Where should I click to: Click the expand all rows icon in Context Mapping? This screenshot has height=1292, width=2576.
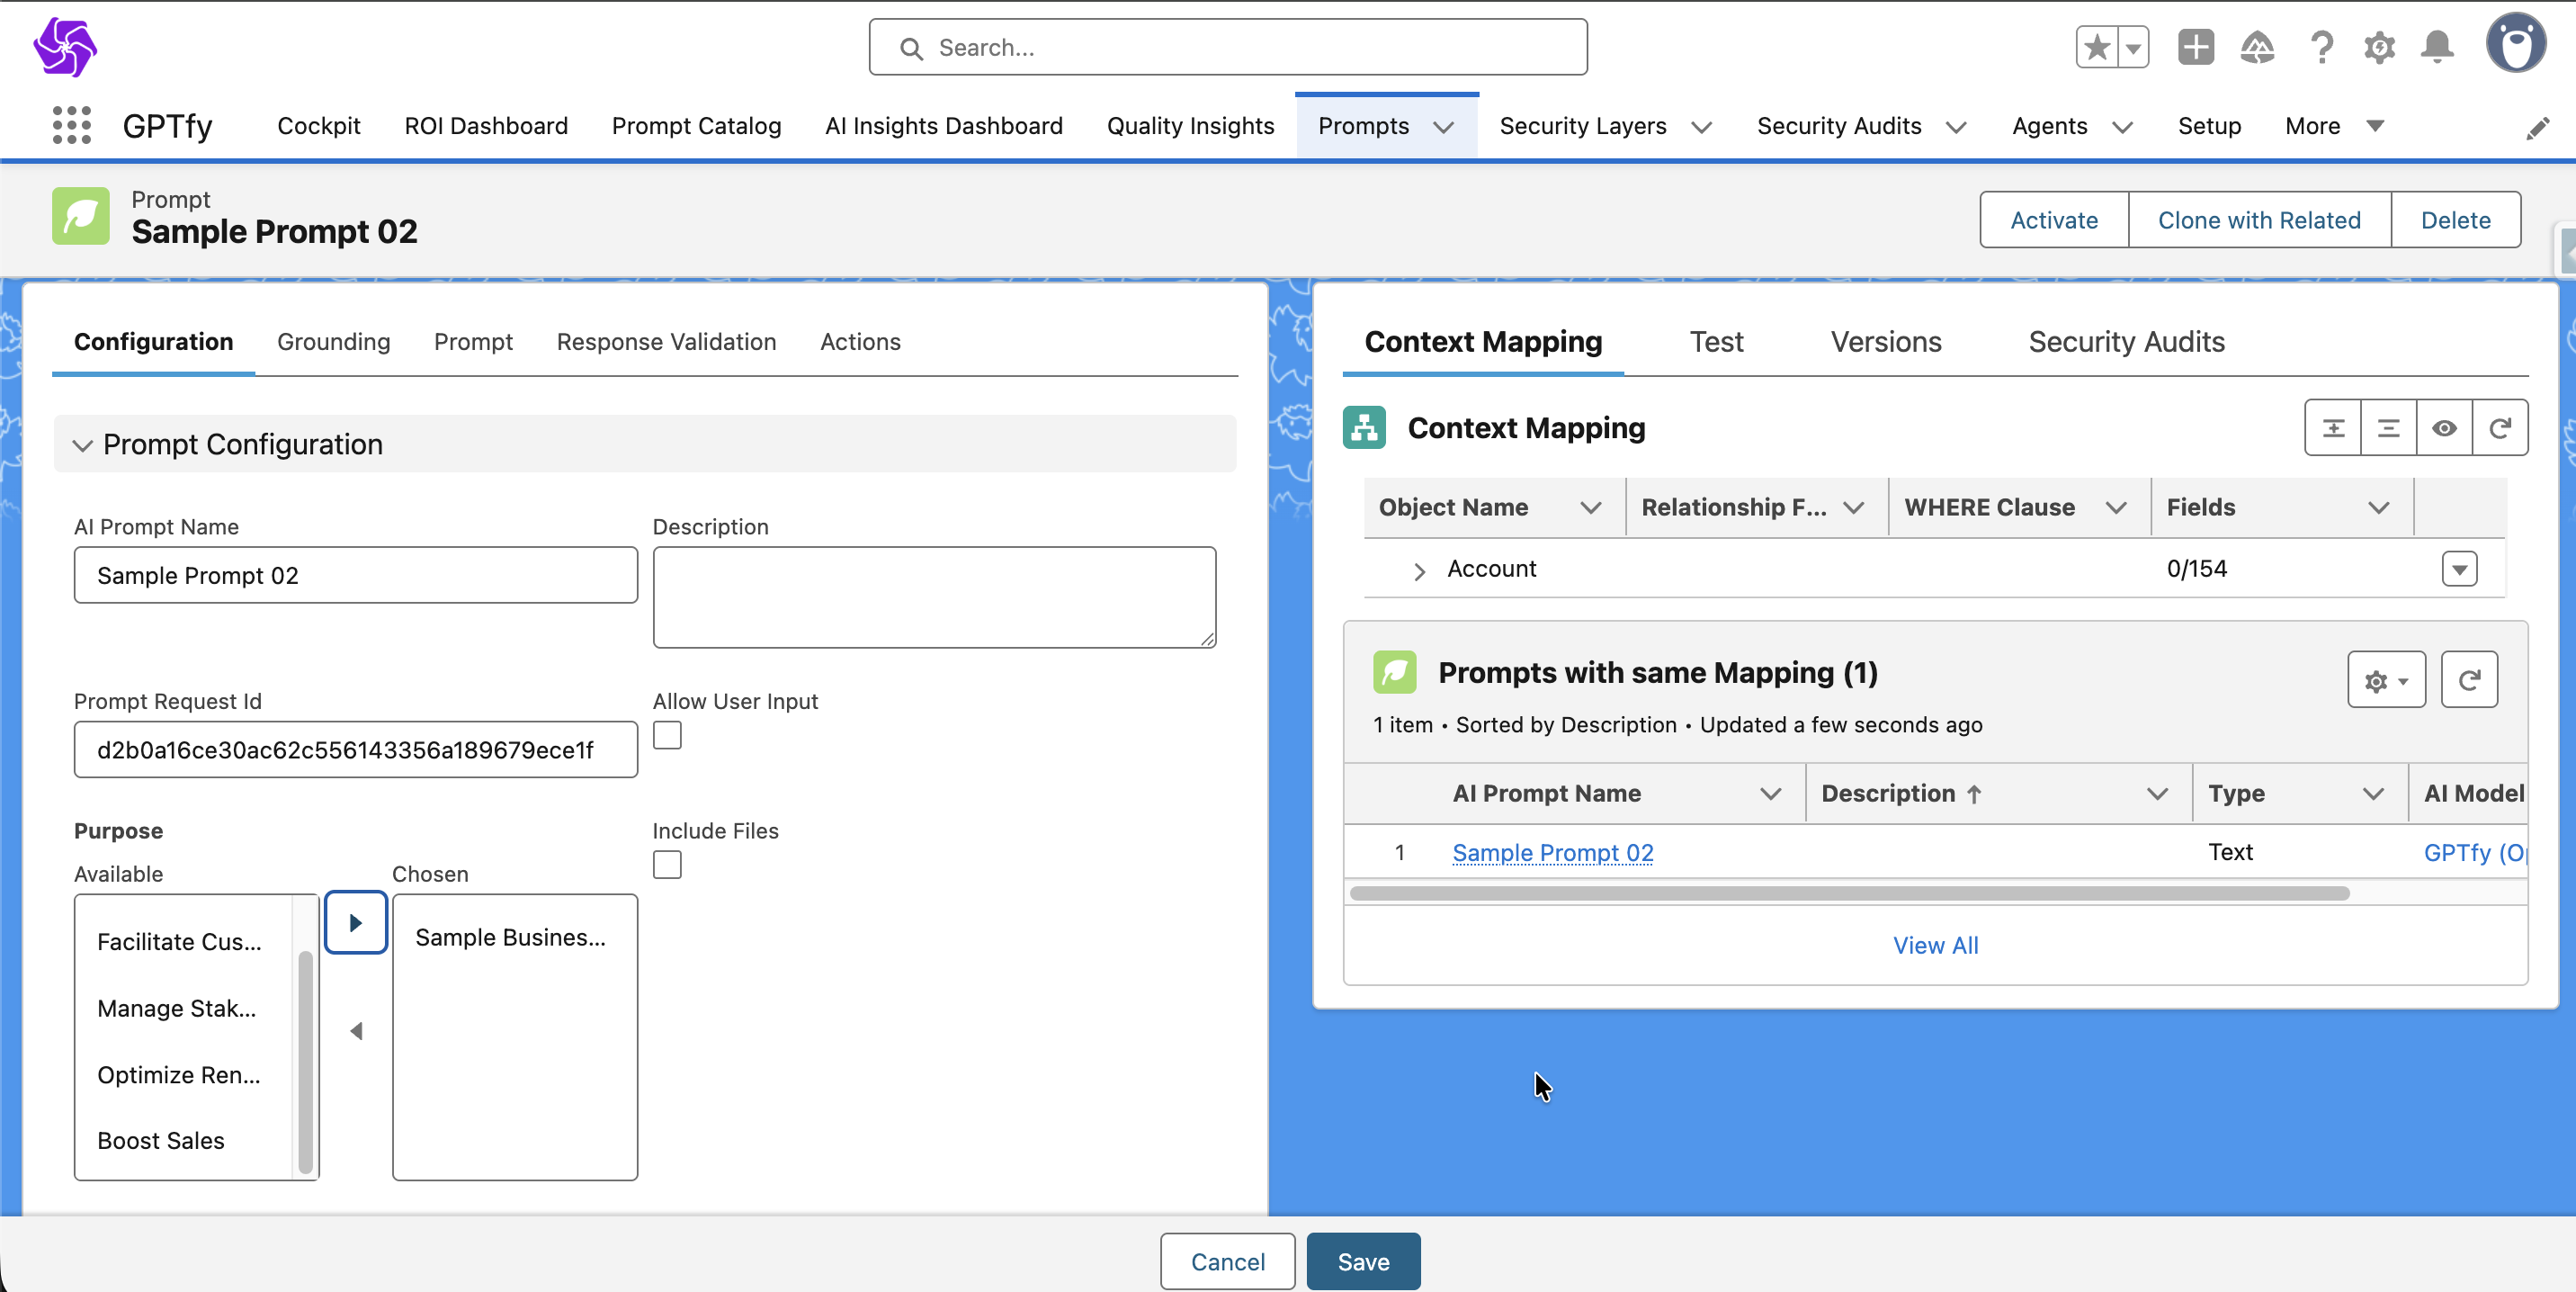pos(2333,428)
